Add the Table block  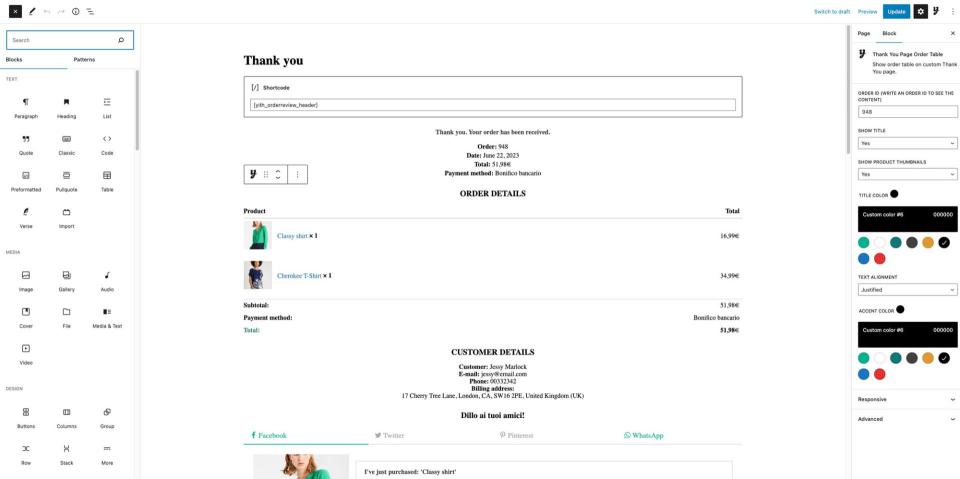[x=107, y=181]
